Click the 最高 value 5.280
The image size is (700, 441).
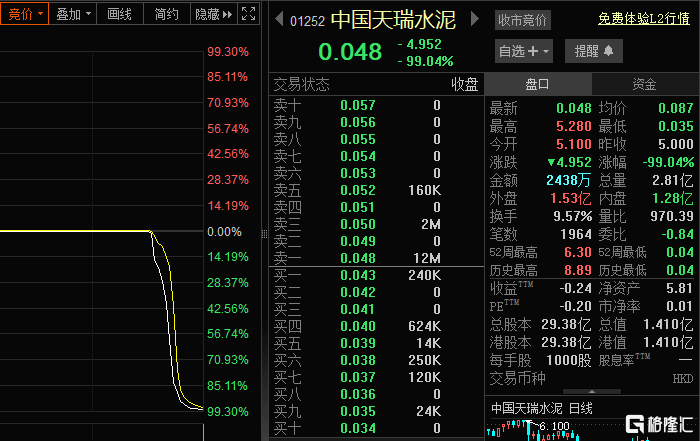573,126
